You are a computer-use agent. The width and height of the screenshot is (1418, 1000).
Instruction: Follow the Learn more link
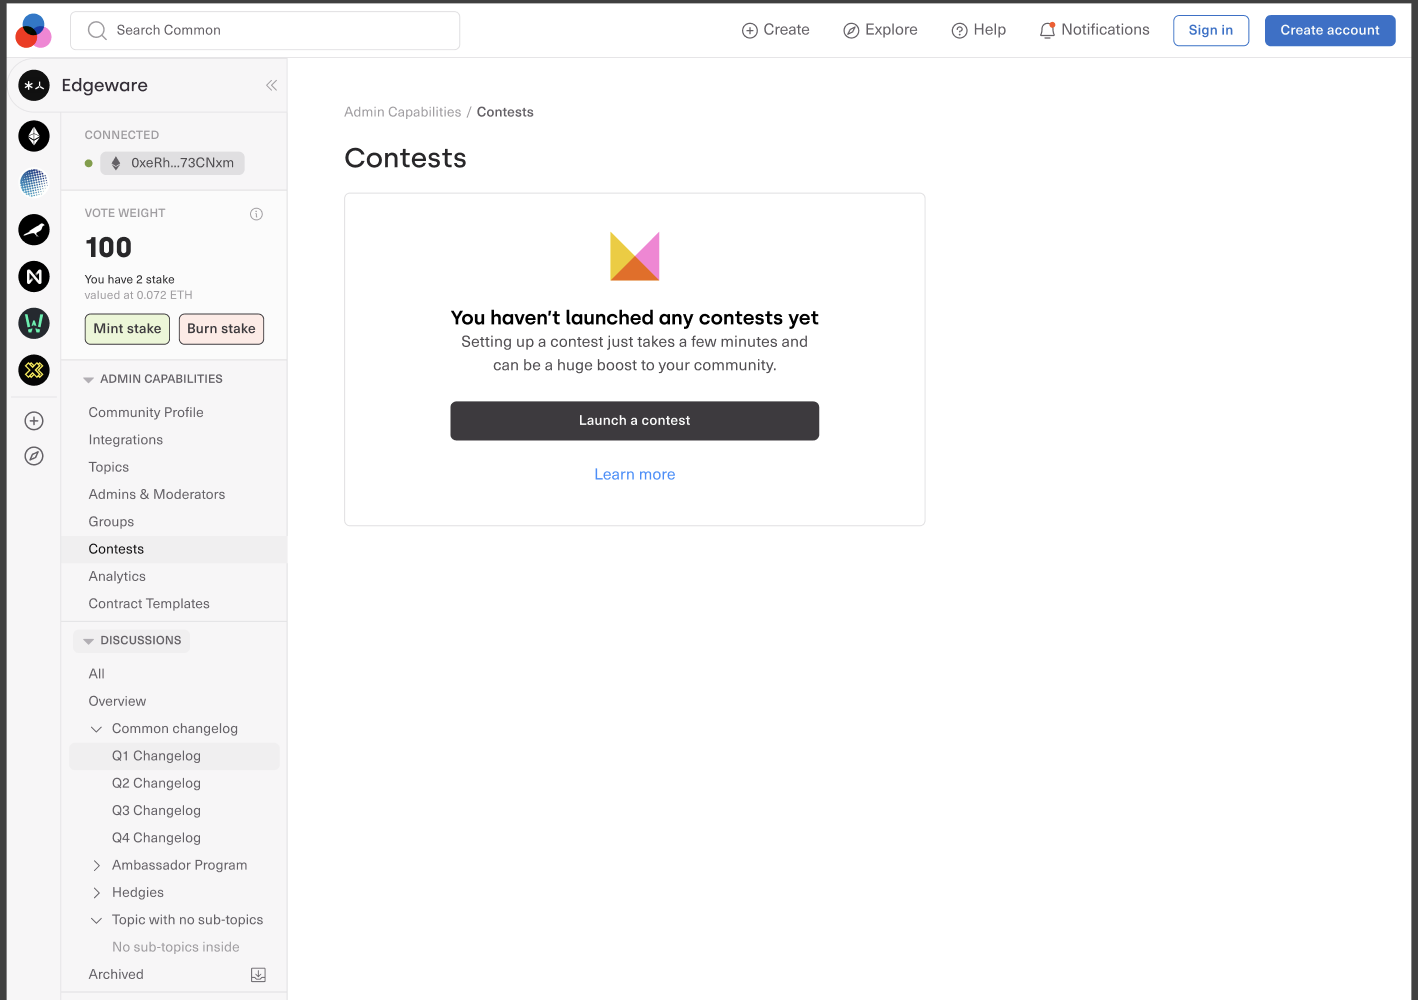(634, 474)
